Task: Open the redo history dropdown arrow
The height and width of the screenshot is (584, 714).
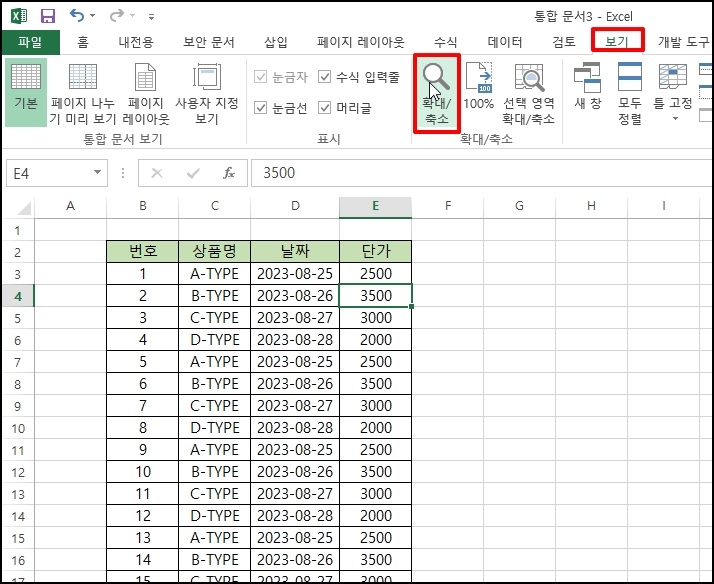Action: click(133, 16)
